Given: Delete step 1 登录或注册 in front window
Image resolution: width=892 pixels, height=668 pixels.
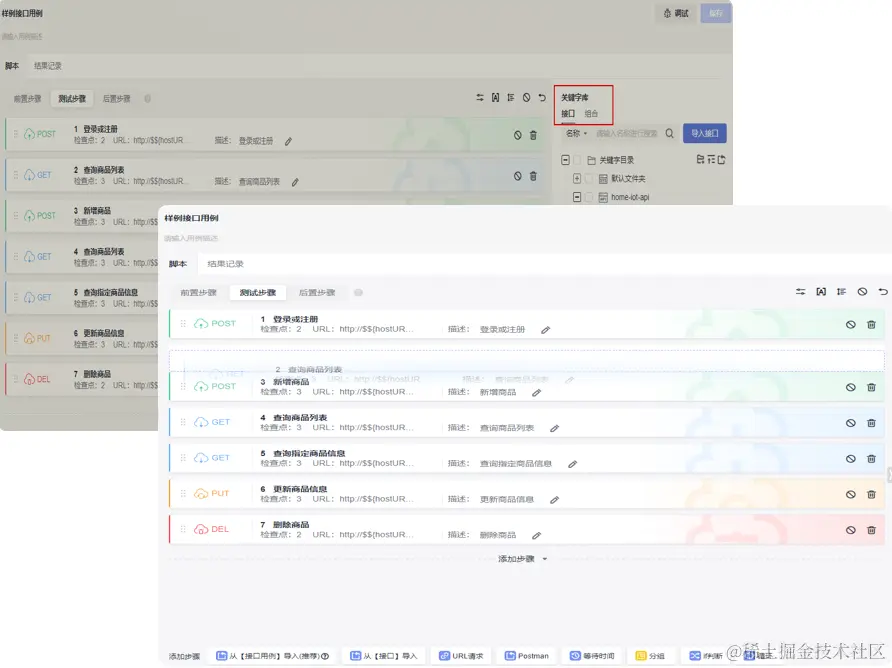Looking at the screenshot, I should [871, 324].
